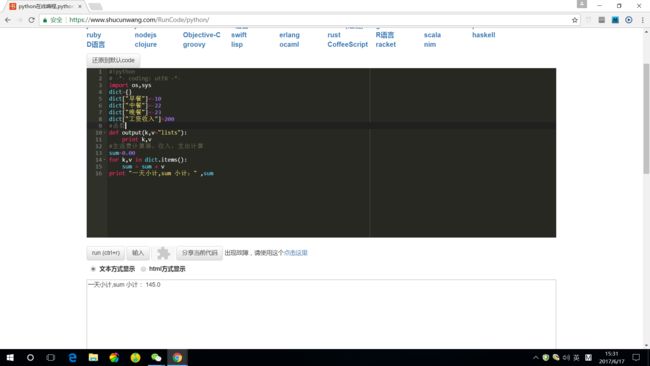Click the taskbar clock showing 15:31

coord(611,357)
